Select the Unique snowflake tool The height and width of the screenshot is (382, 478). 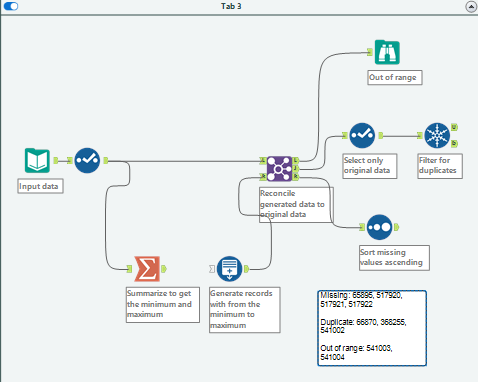click(437, 135)
